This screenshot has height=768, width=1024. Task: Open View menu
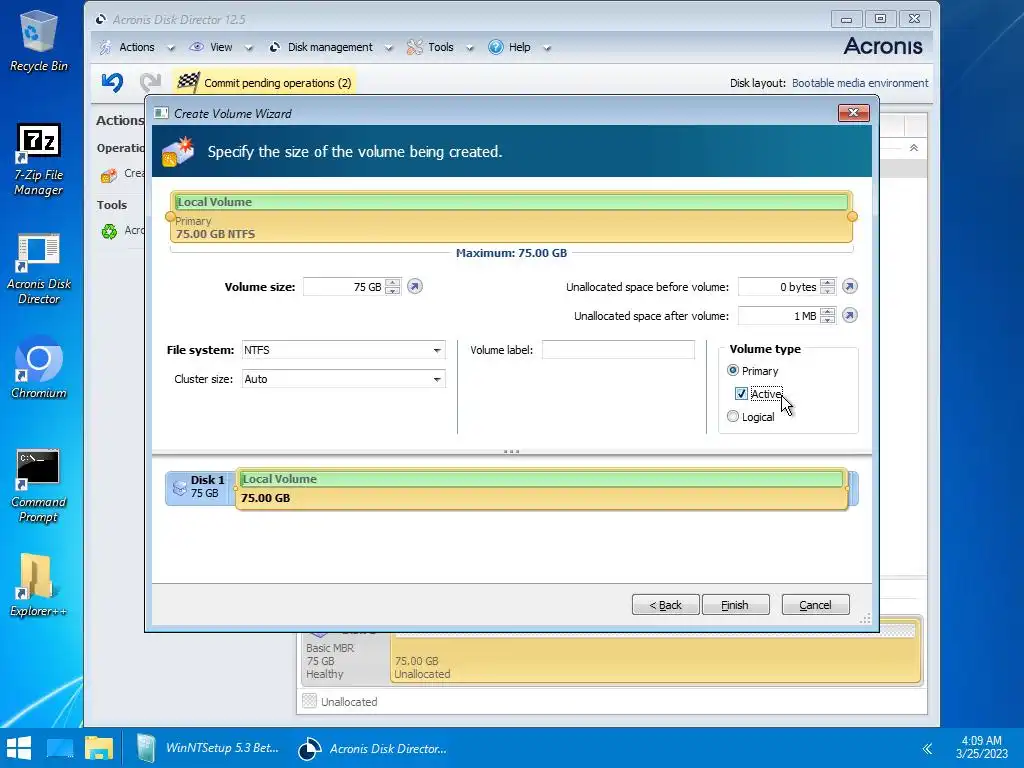tap(221, 47)
